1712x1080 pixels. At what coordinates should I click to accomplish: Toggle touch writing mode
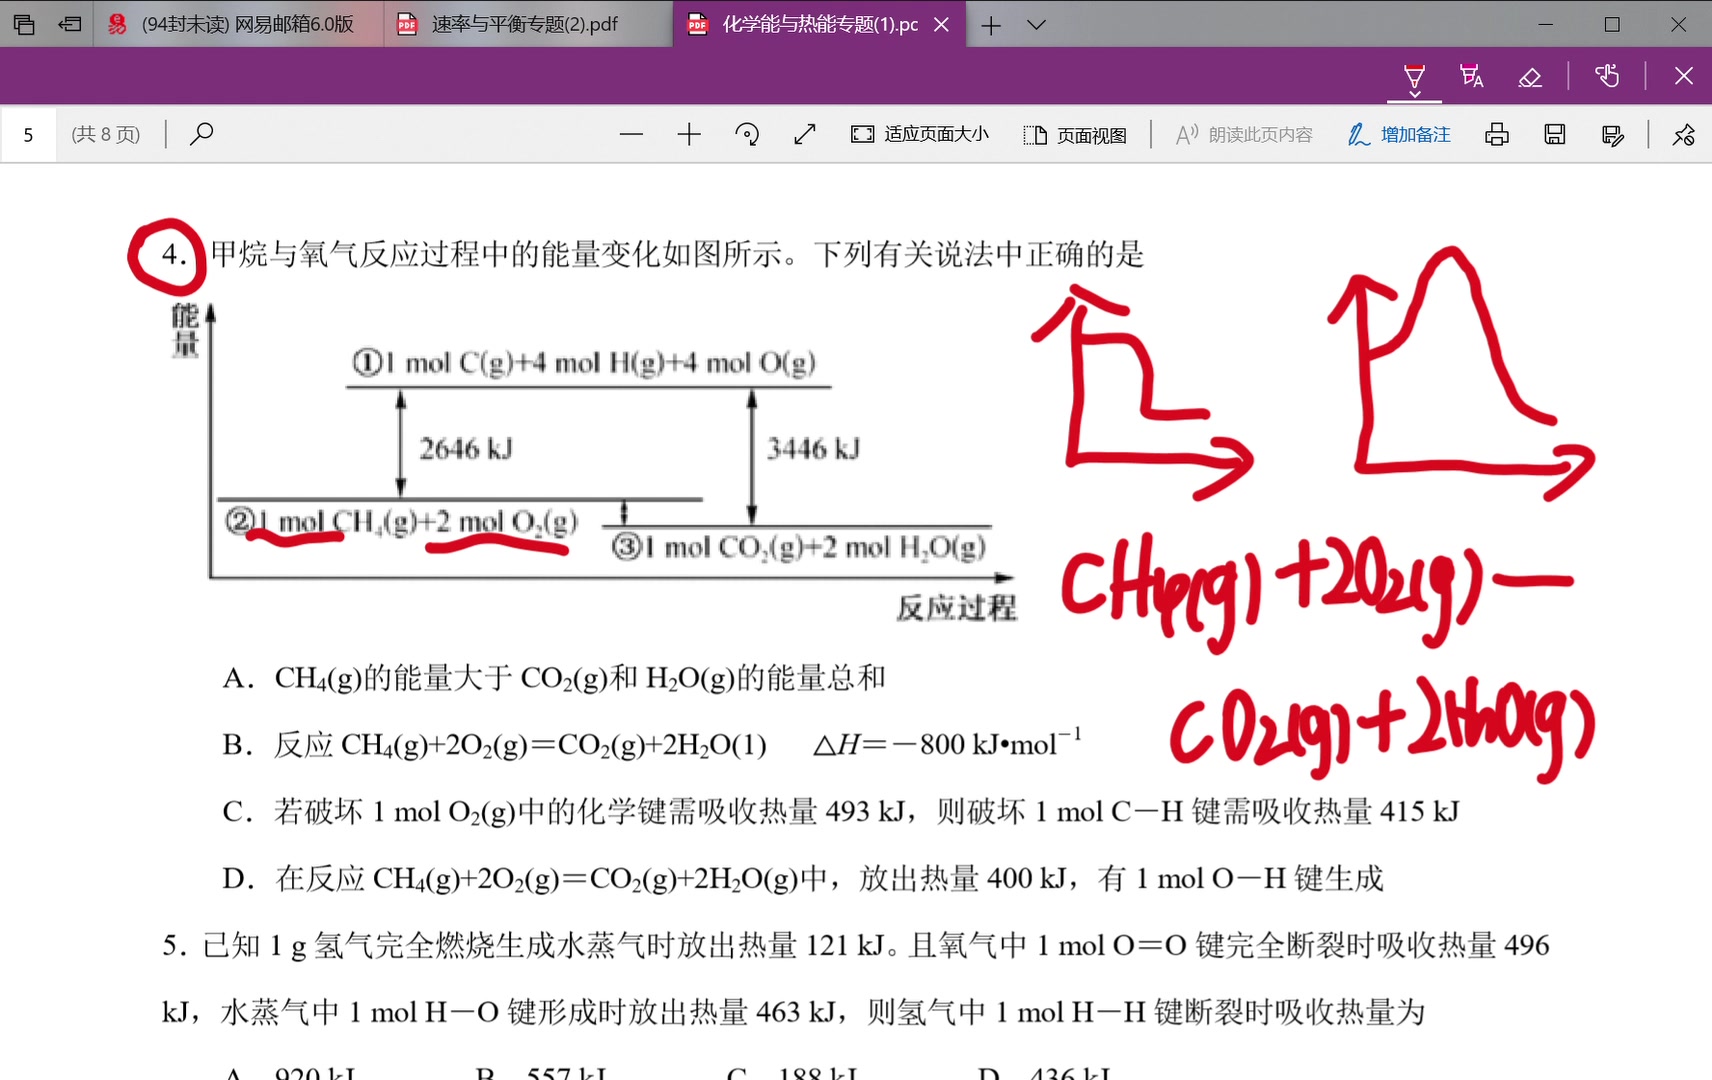1607,75
